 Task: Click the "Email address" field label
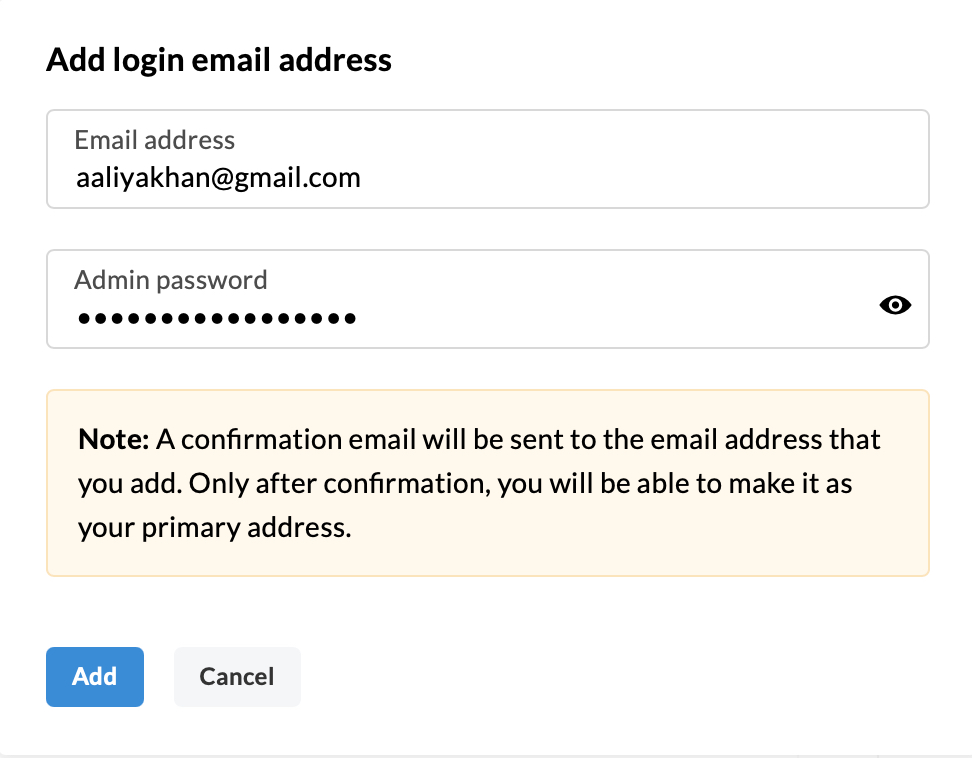pos(155,140)
